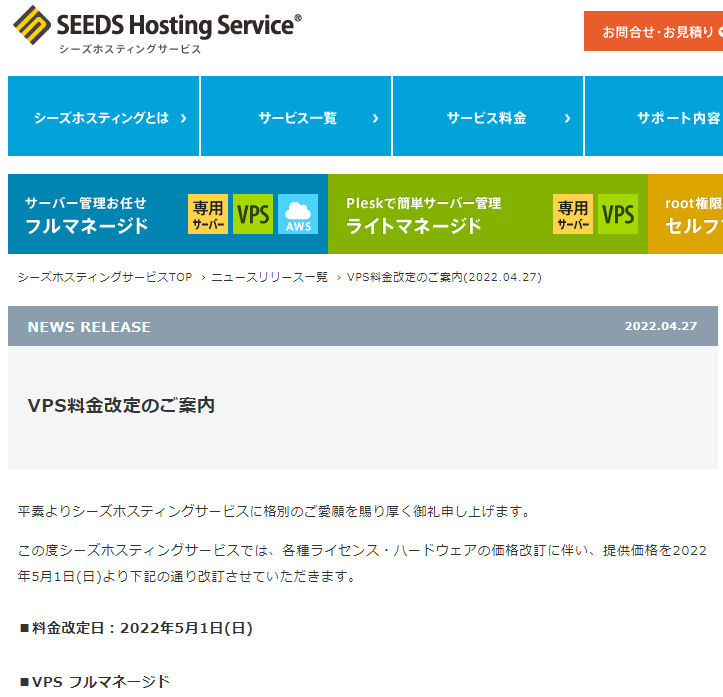Viewport: 723px width, 697px height.
Task: Click VPS badge in ライトマネージド banner
Action: tap(618, 214)
